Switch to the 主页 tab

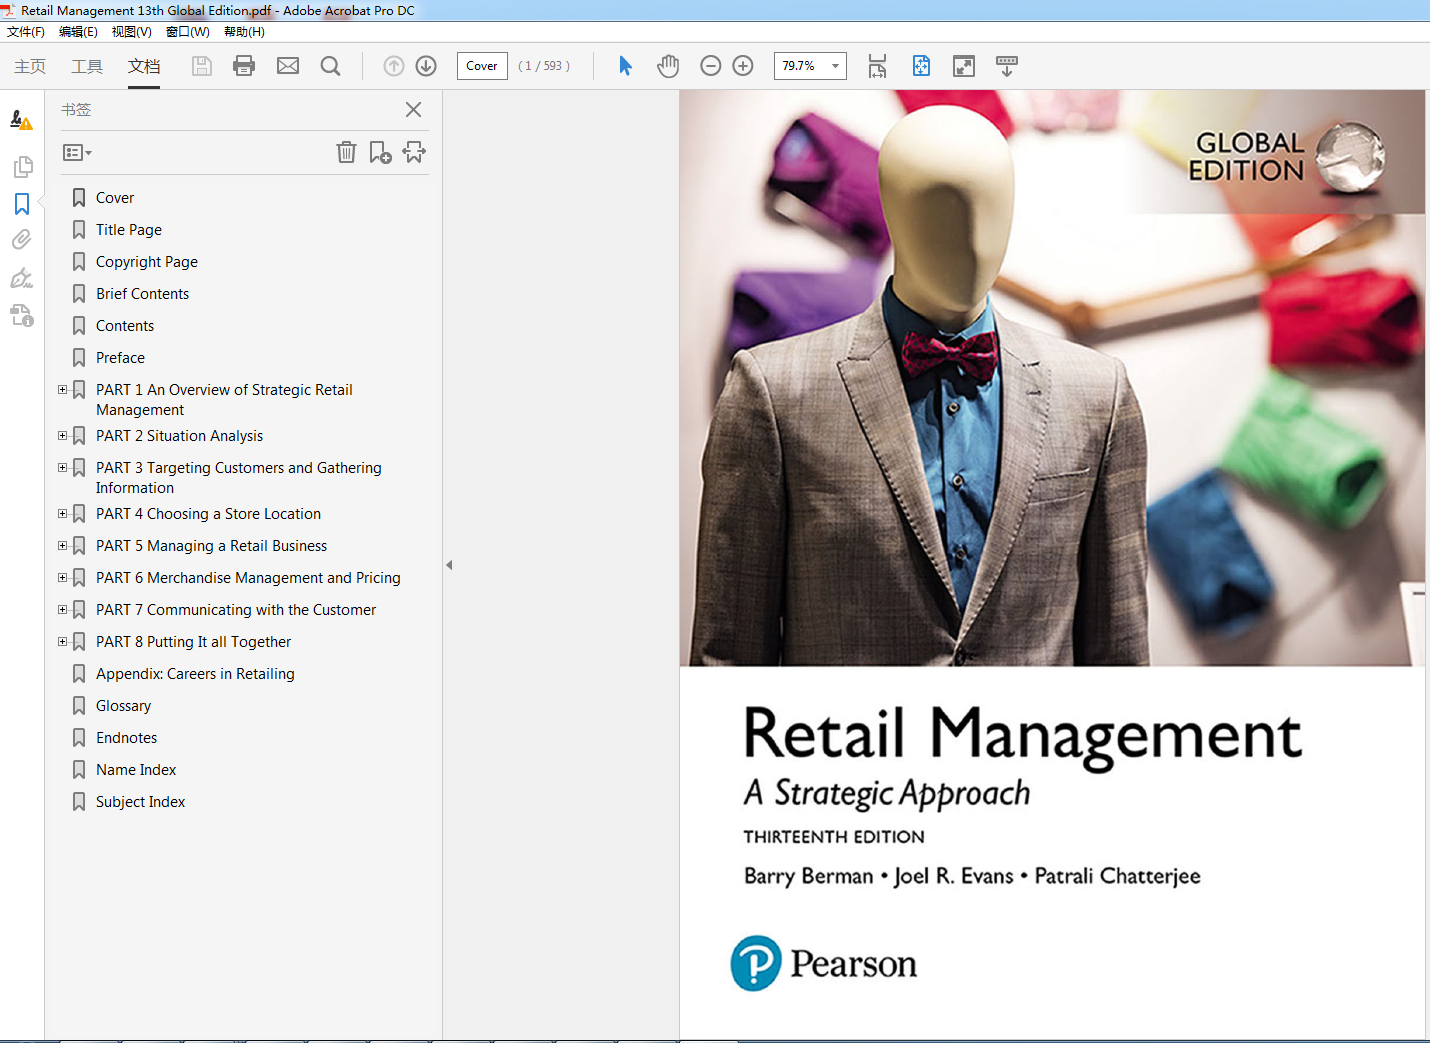[30, 66]
